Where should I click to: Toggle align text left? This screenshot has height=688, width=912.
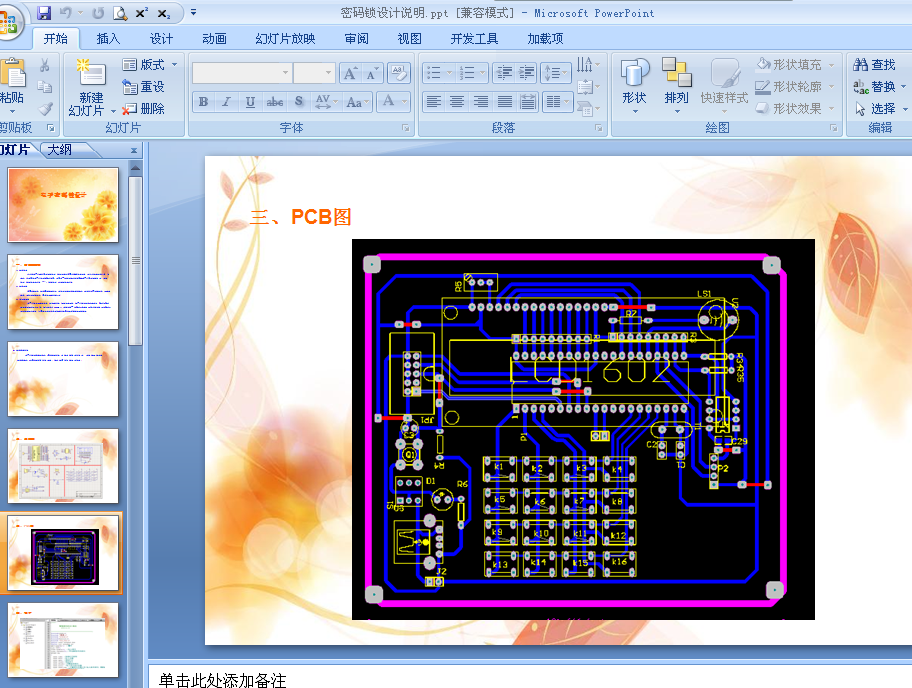coord(433,102)
